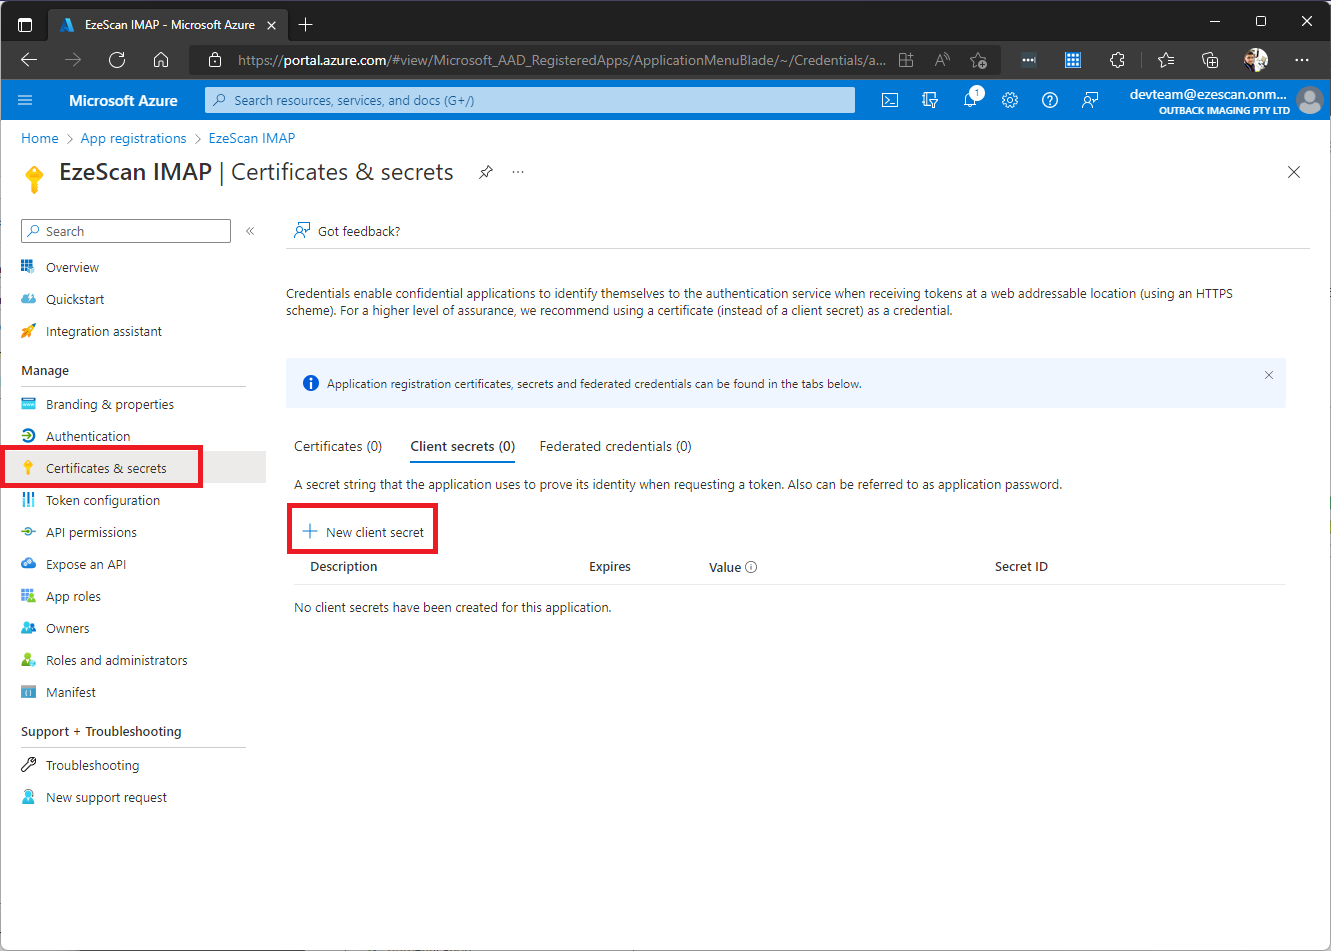Switch to the Certificates (0) tab
Viewport: 1331px width, 951px height.
click(338, 446)
